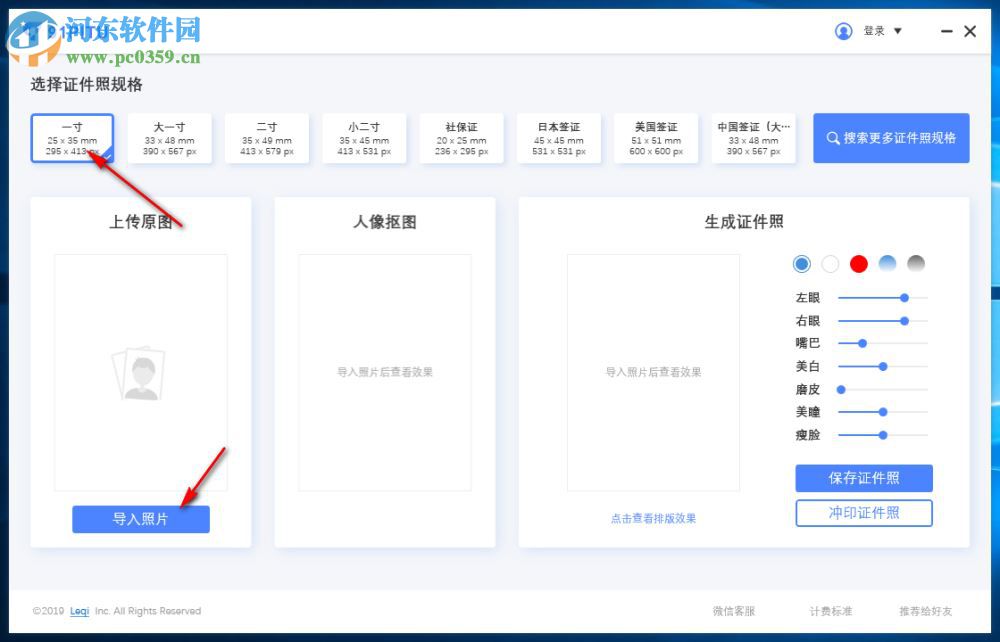Click the 美白 slider handle
The height and width of the screenshot is (642, 1000).
[884, 366]
